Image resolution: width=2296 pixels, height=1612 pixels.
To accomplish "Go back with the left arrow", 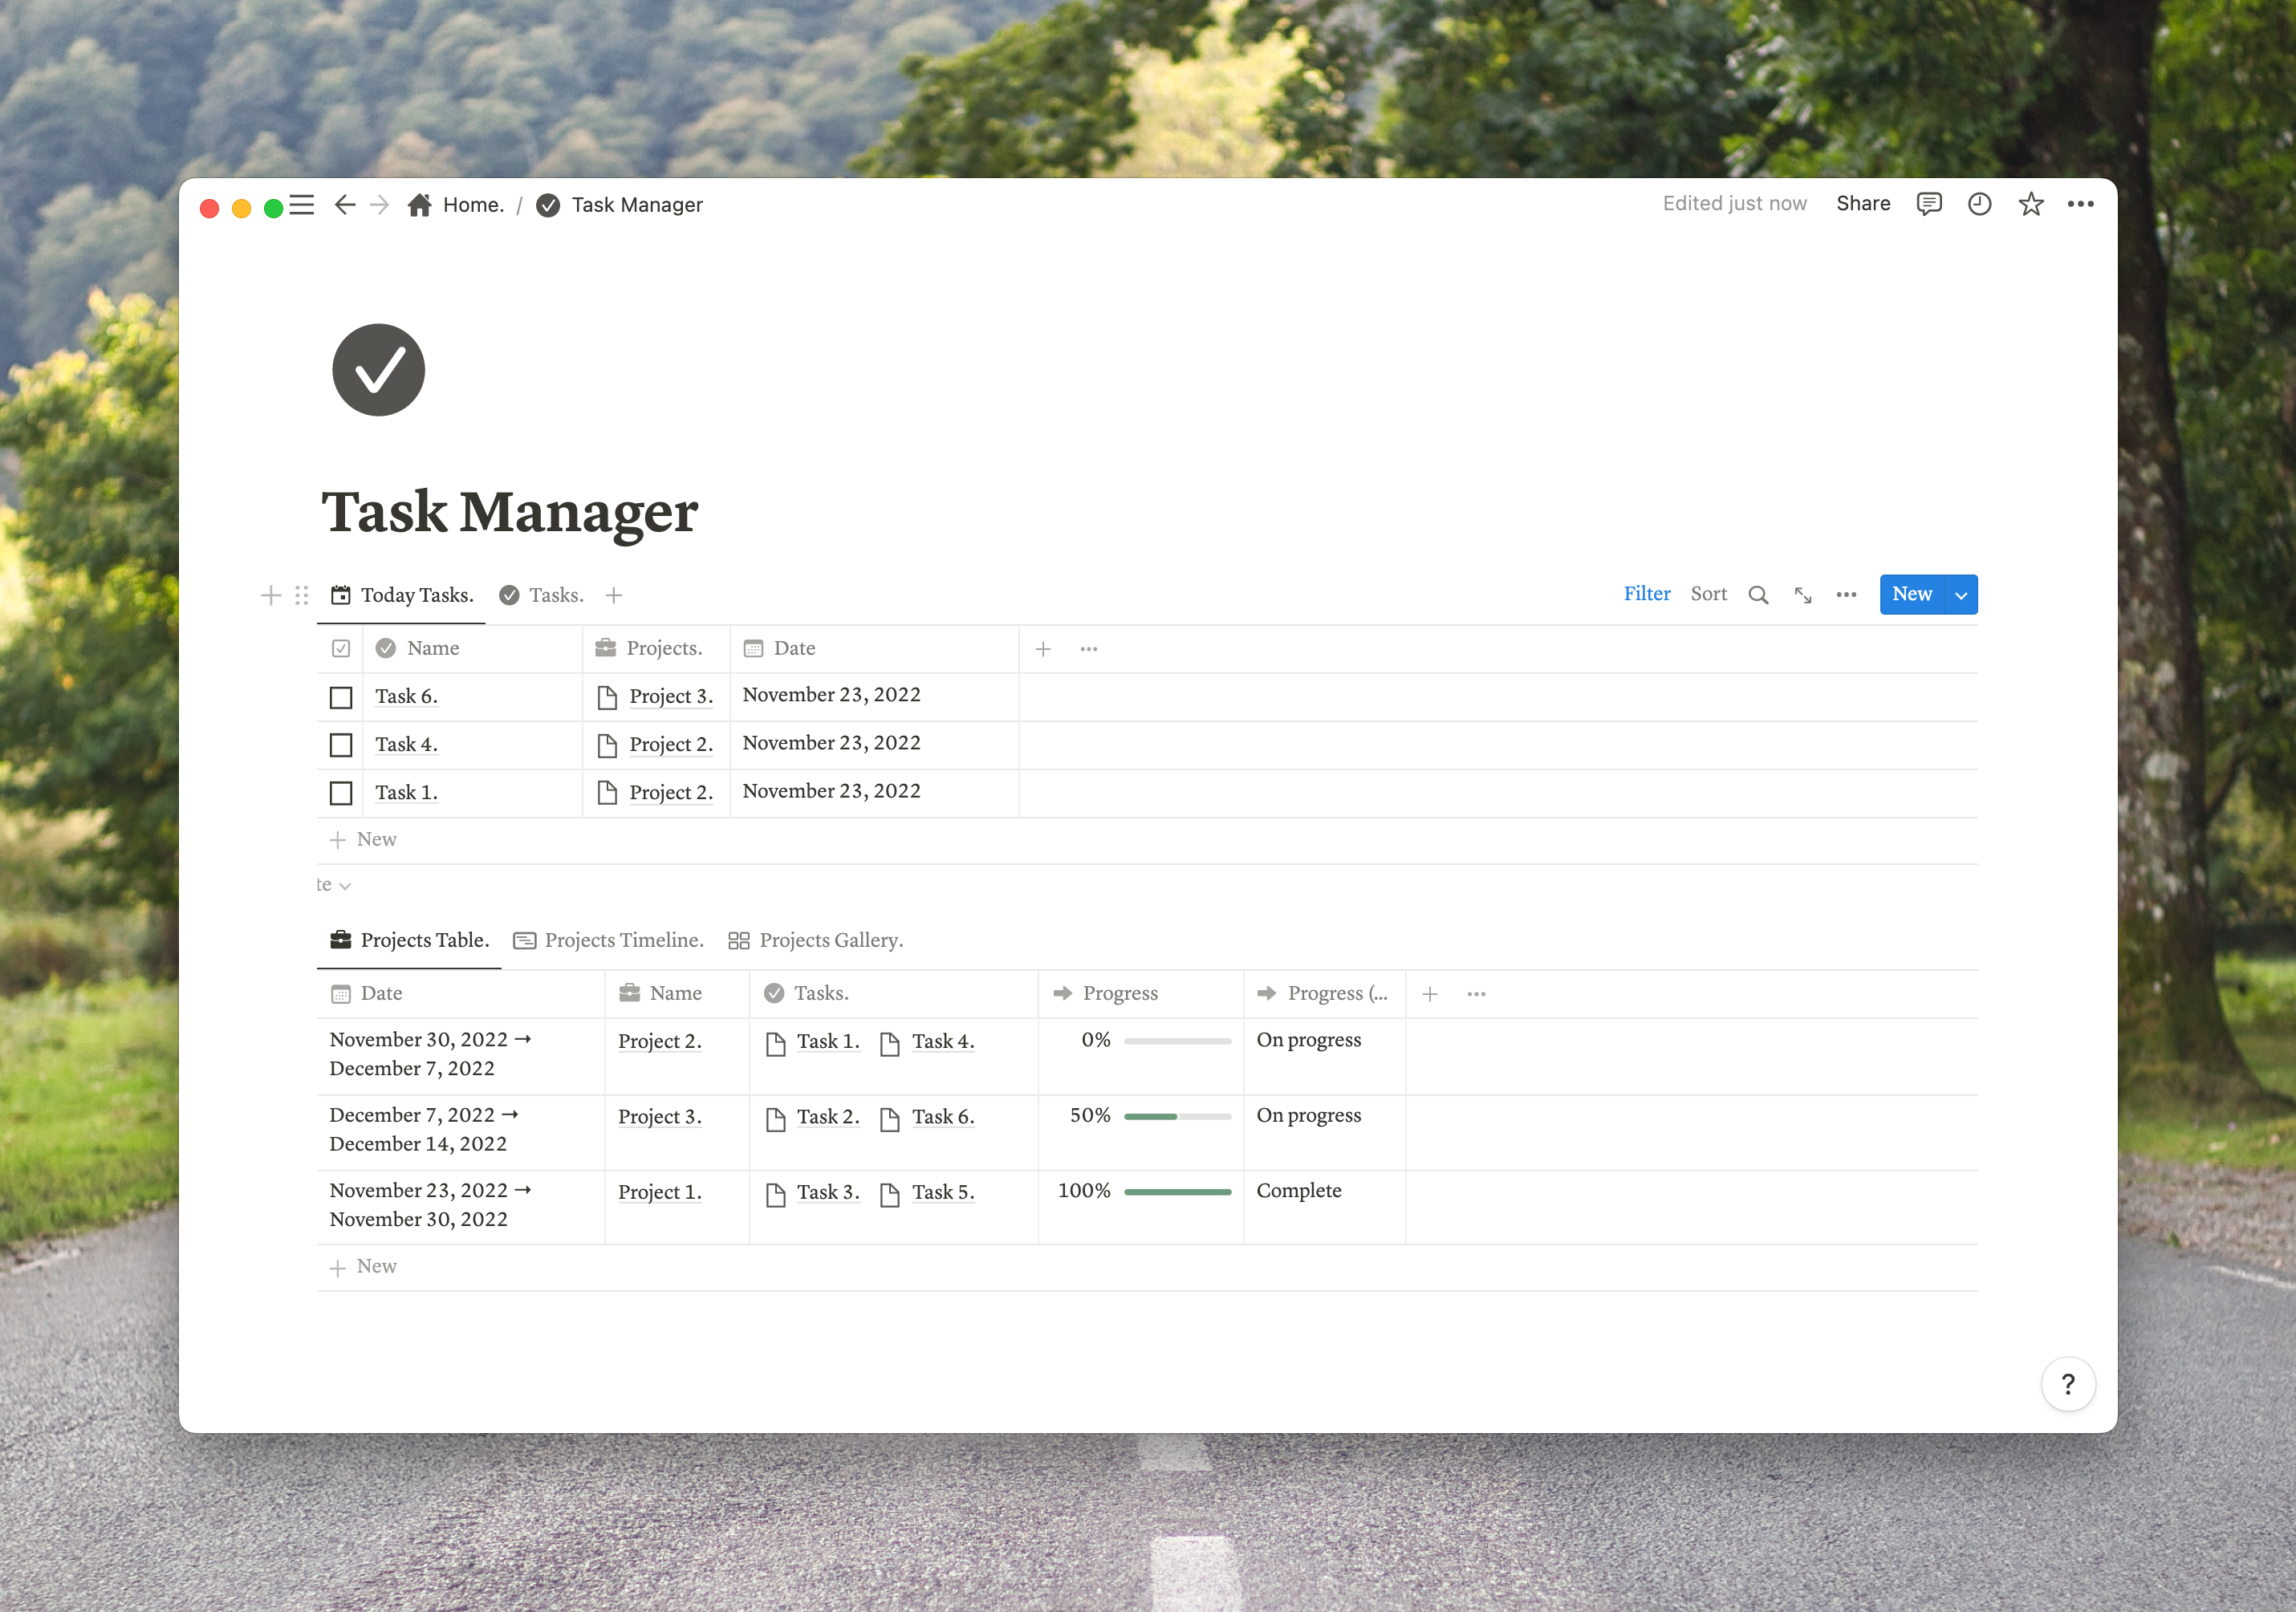I will coord(345,205).
